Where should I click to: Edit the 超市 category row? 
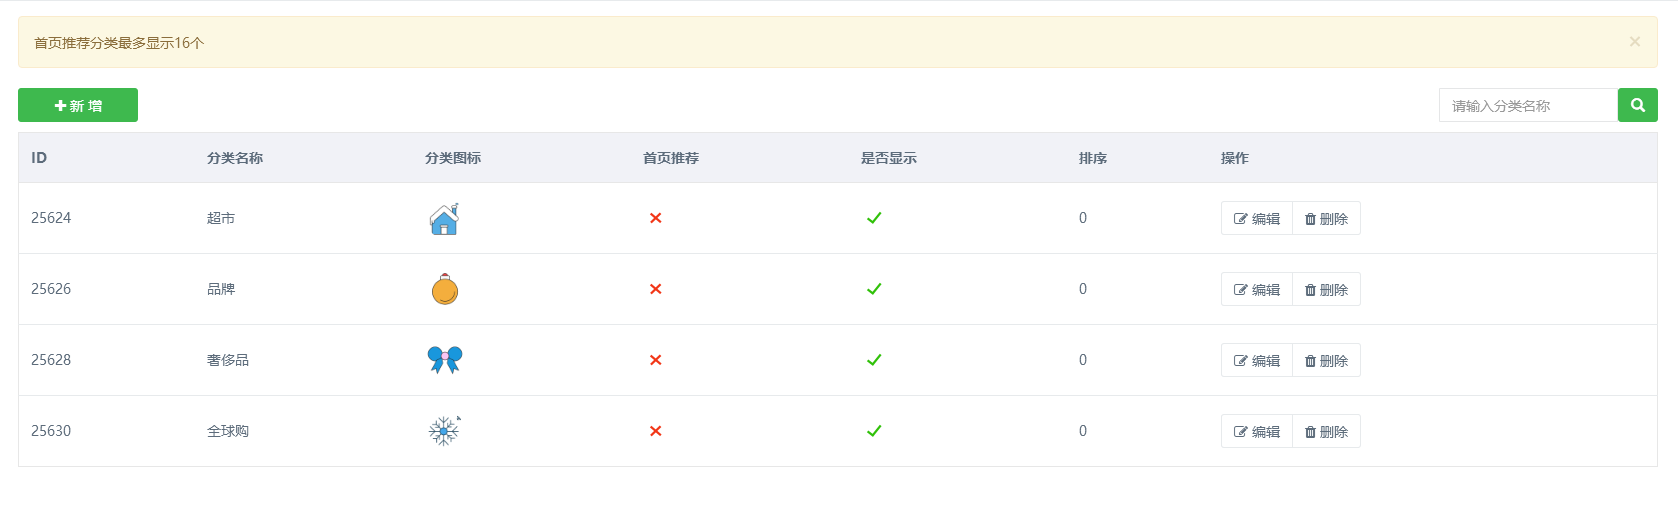1257,218
